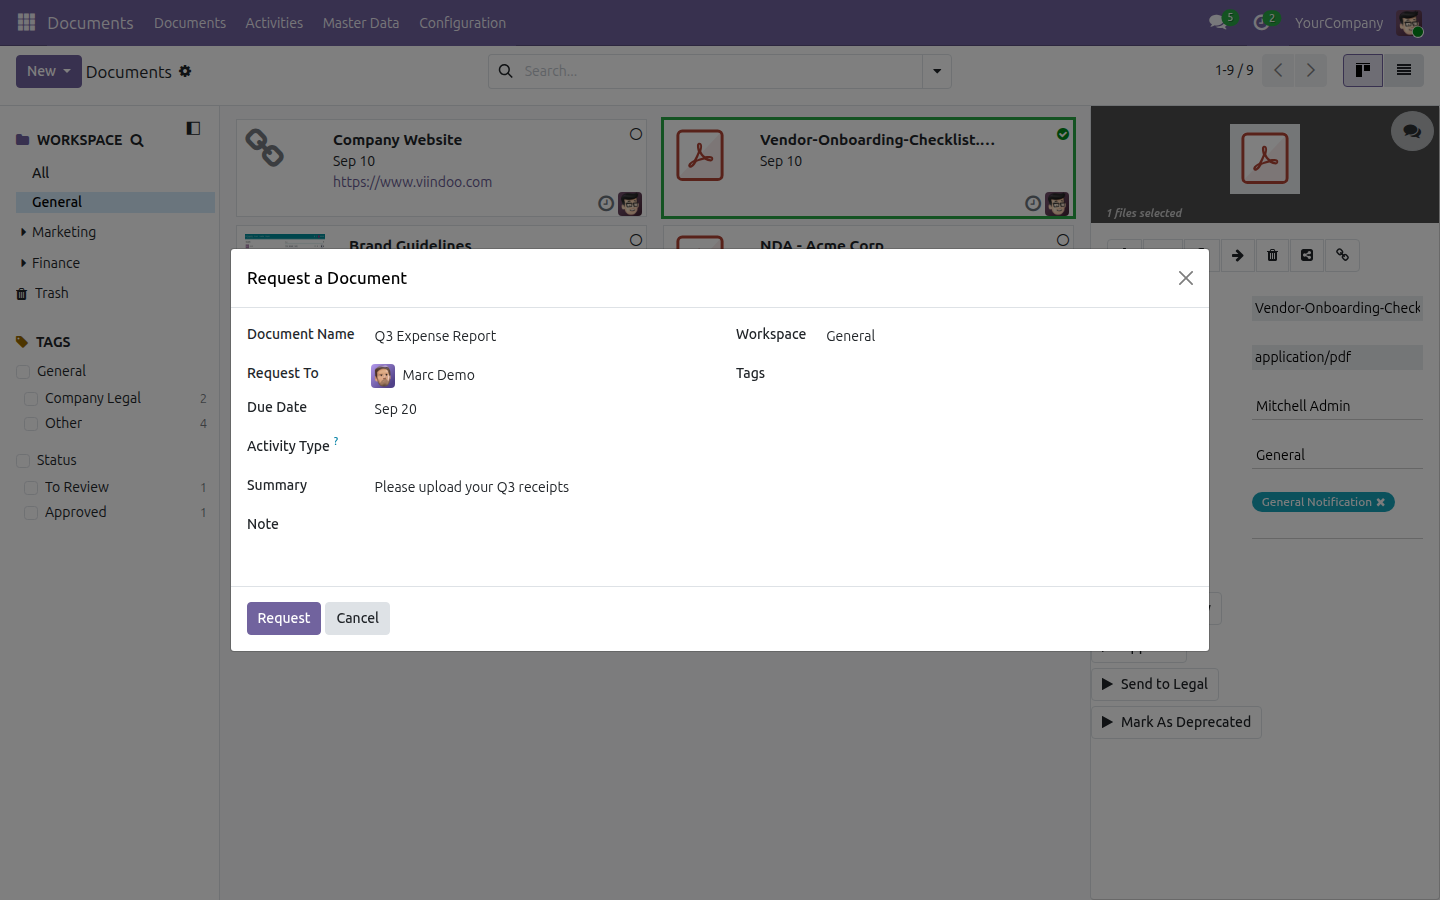Go to the previous page arrow

1278,70
